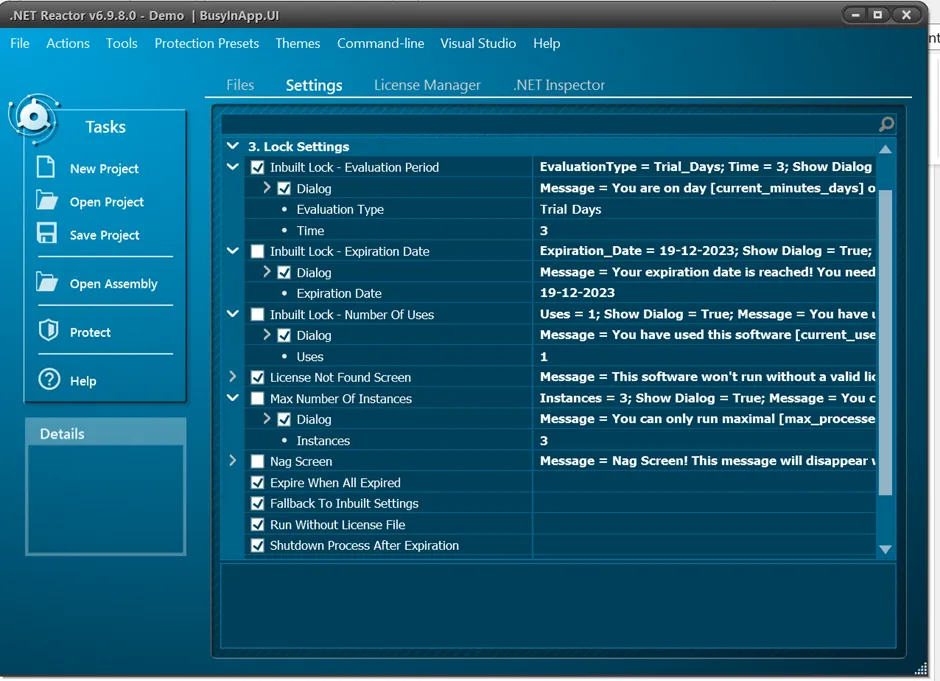
Task: Click the .NET Reactor logo icon
Action: (34, 117)
